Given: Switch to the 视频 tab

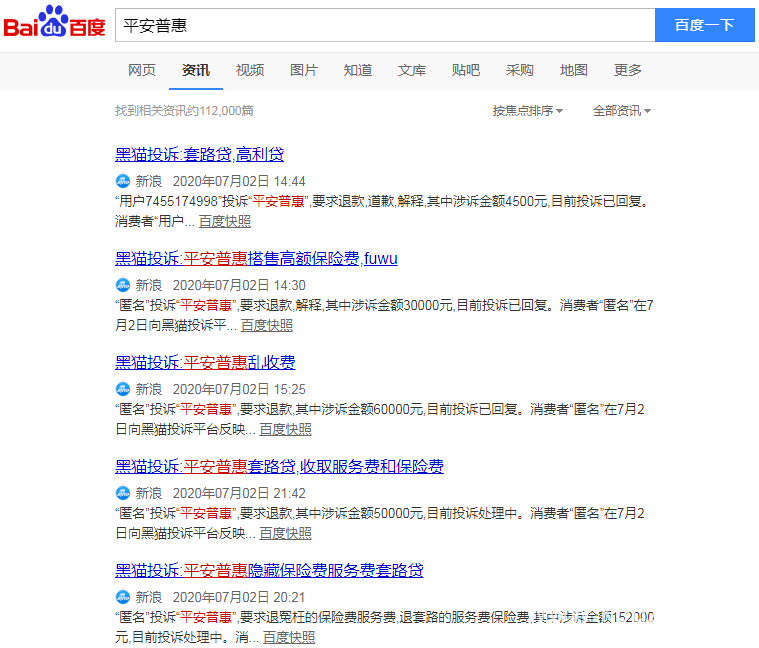Looking at the screenshot, I should pyautogui.click(x=250, y=70).
